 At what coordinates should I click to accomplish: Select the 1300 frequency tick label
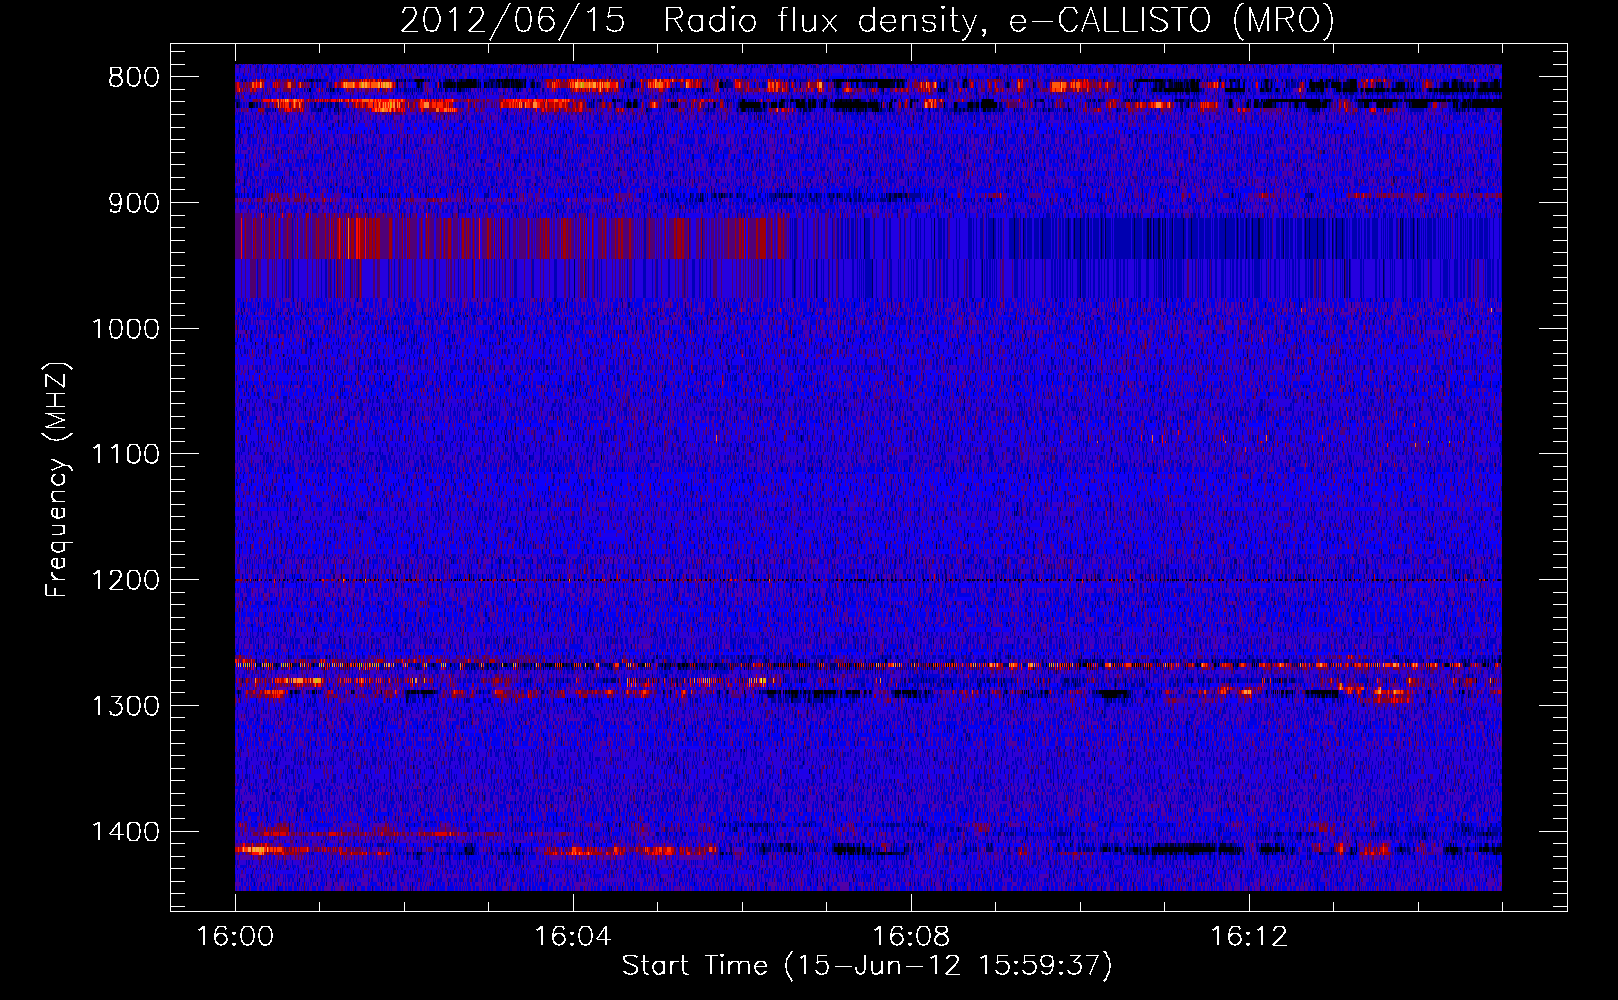[126, 706]
